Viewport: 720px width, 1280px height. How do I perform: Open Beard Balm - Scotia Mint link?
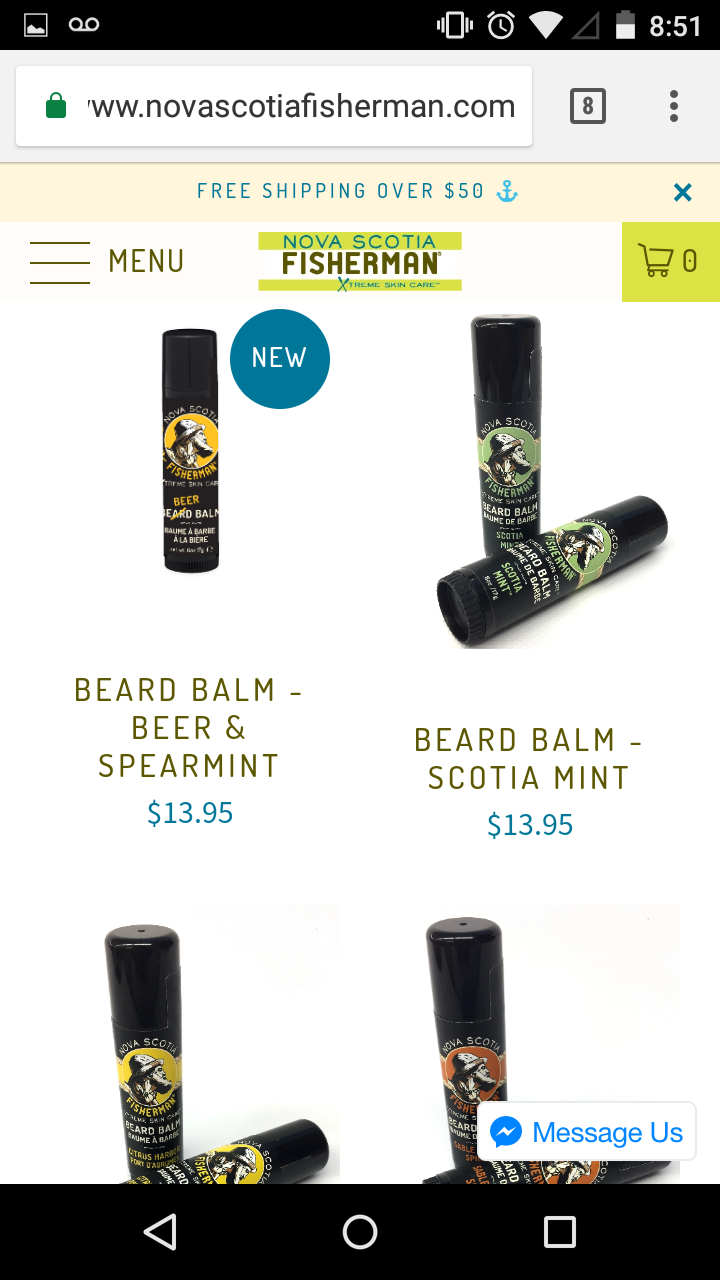(530, 759)
